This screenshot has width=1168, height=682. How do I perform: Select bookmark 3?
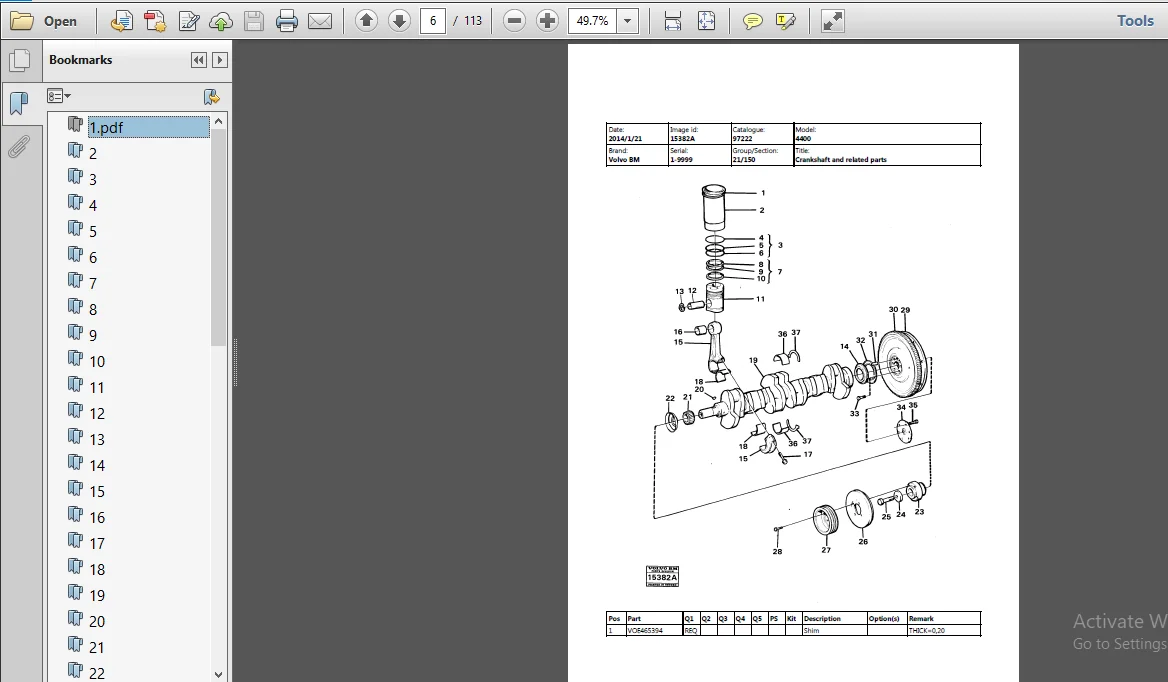pyautogui.click(x=93, y=179)
